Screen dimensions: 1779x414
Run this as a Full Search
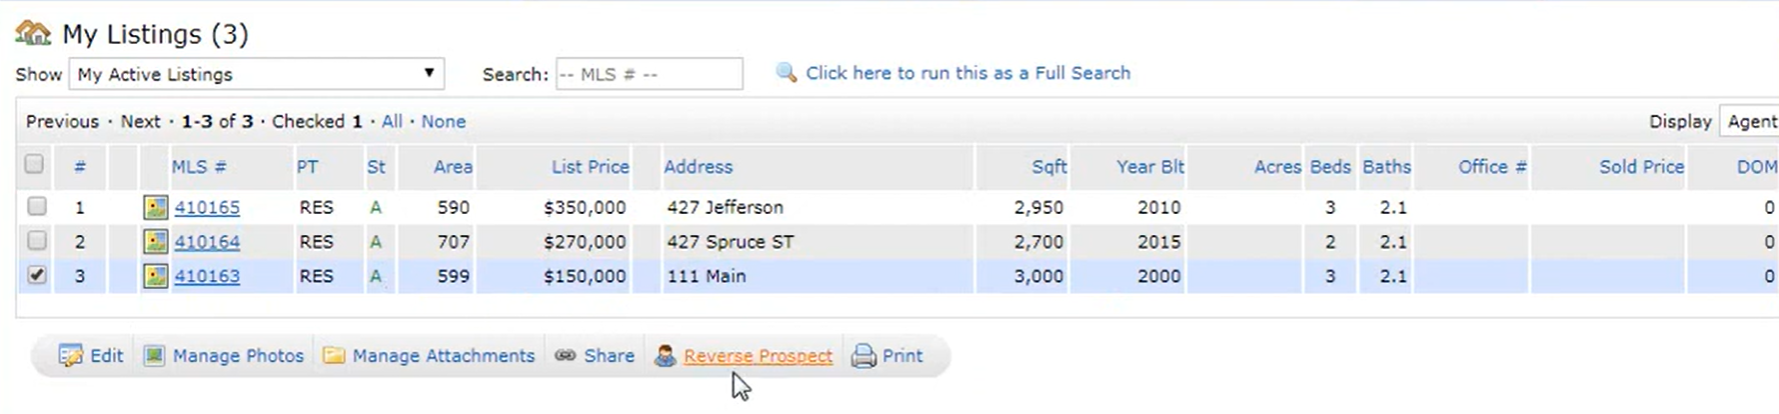coord(968,73)
